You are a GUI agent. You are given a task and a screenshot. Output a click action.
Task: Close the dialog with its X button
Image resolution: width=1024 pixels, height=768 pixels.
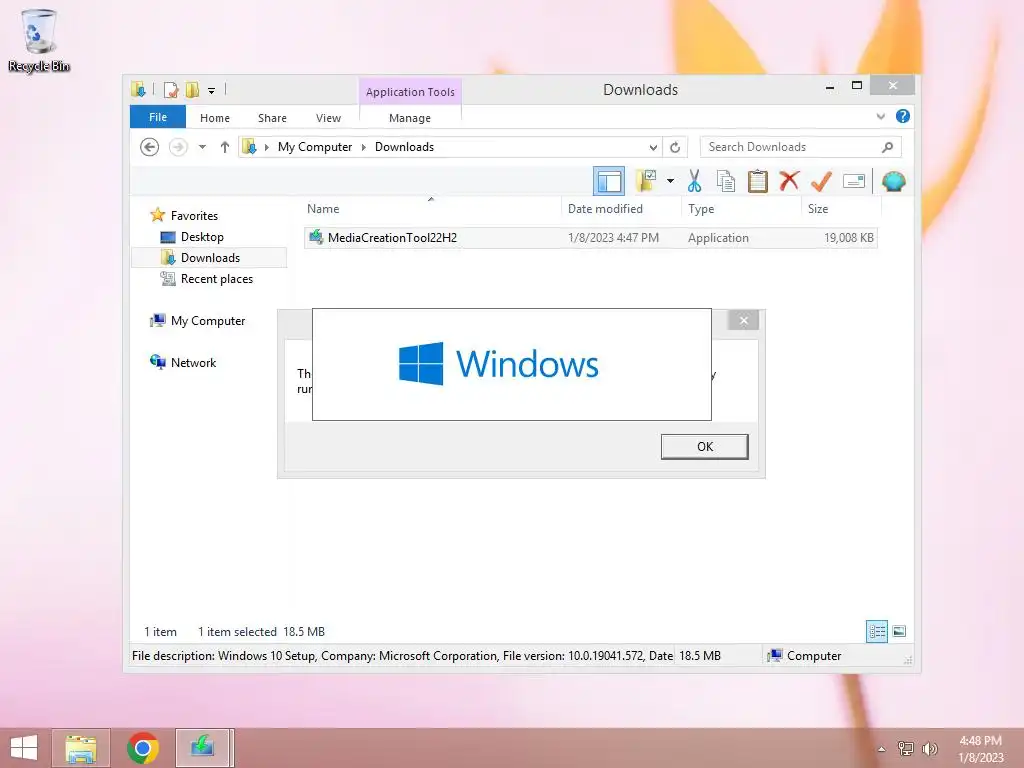743,320
